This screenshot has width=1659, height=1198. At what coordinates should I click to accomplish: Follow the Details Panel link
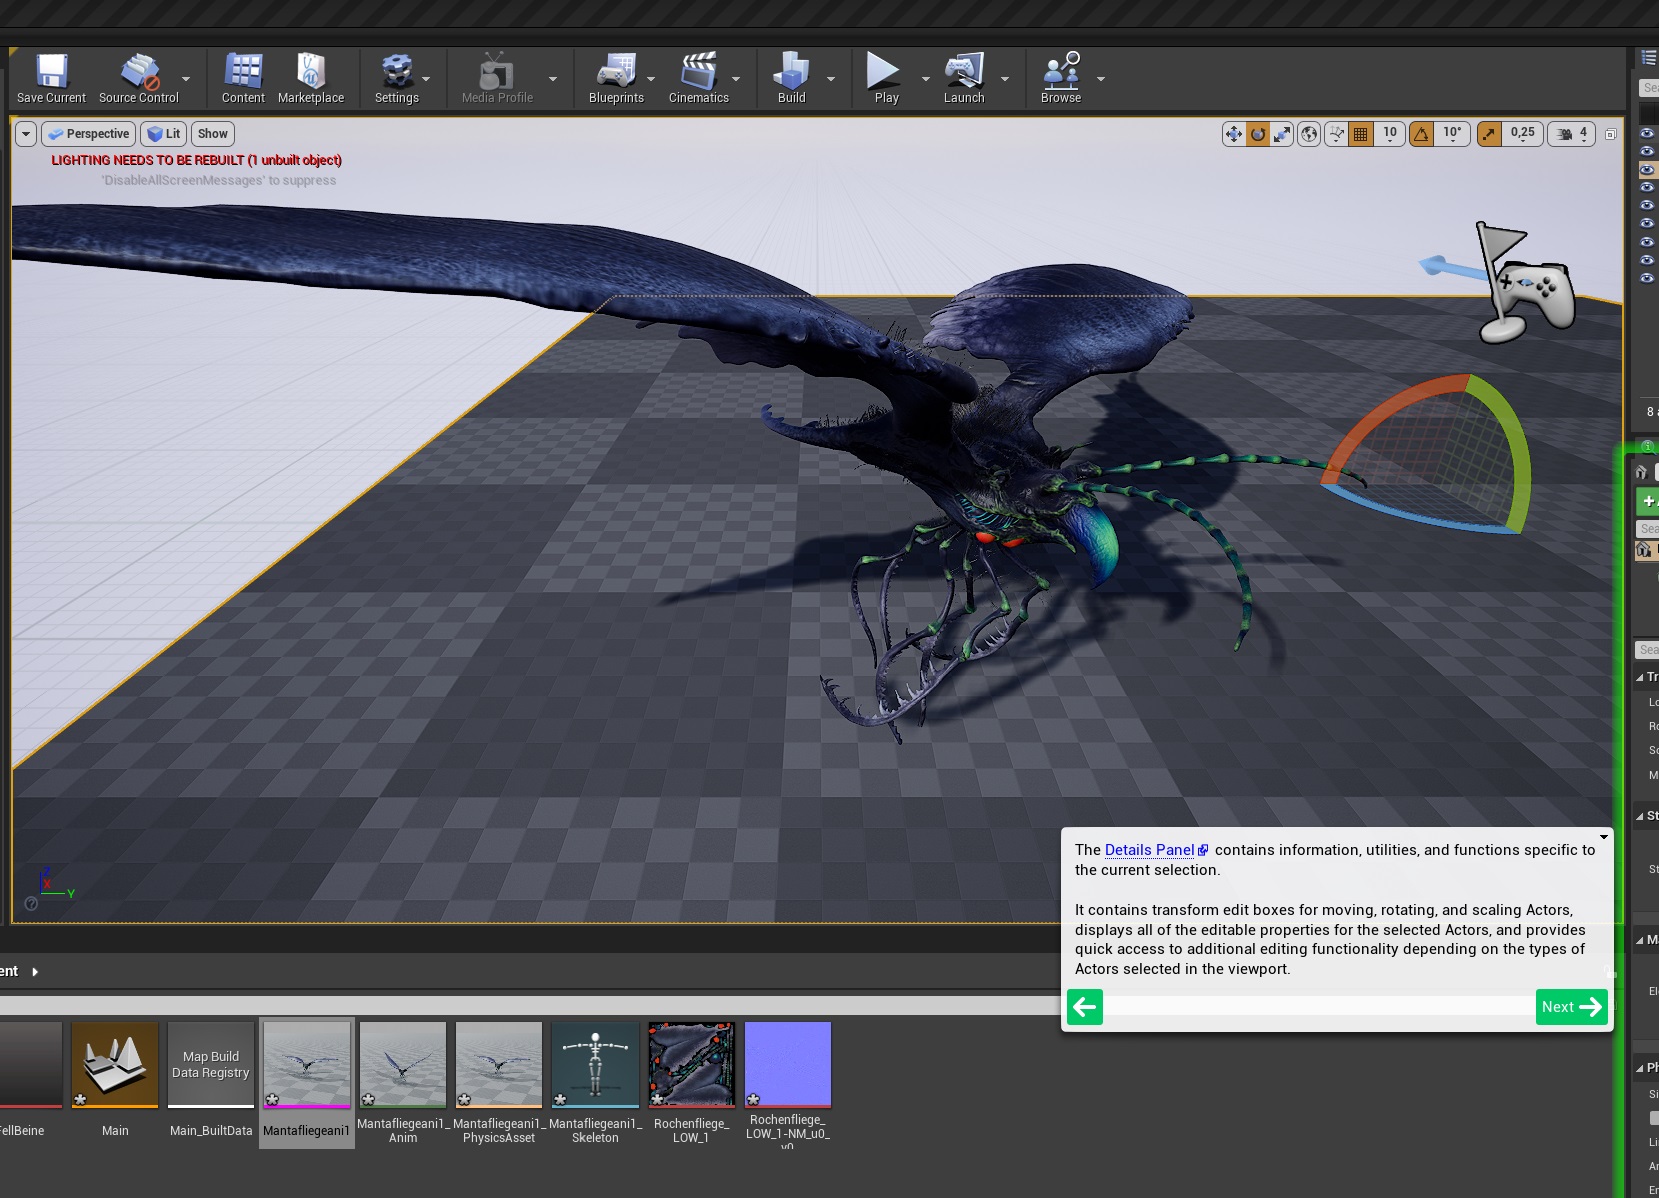1149,850
